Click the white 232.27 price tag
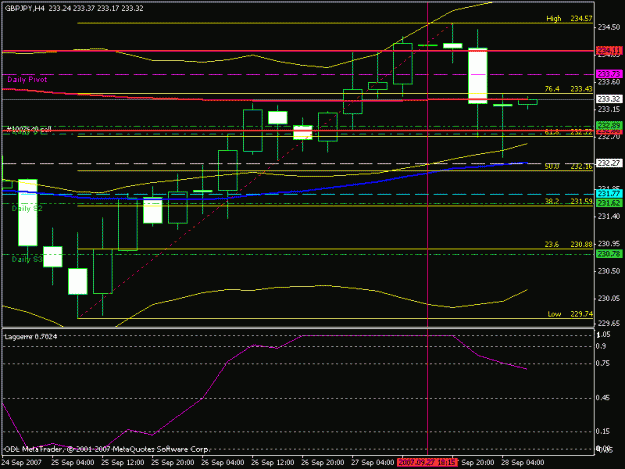 609,163
